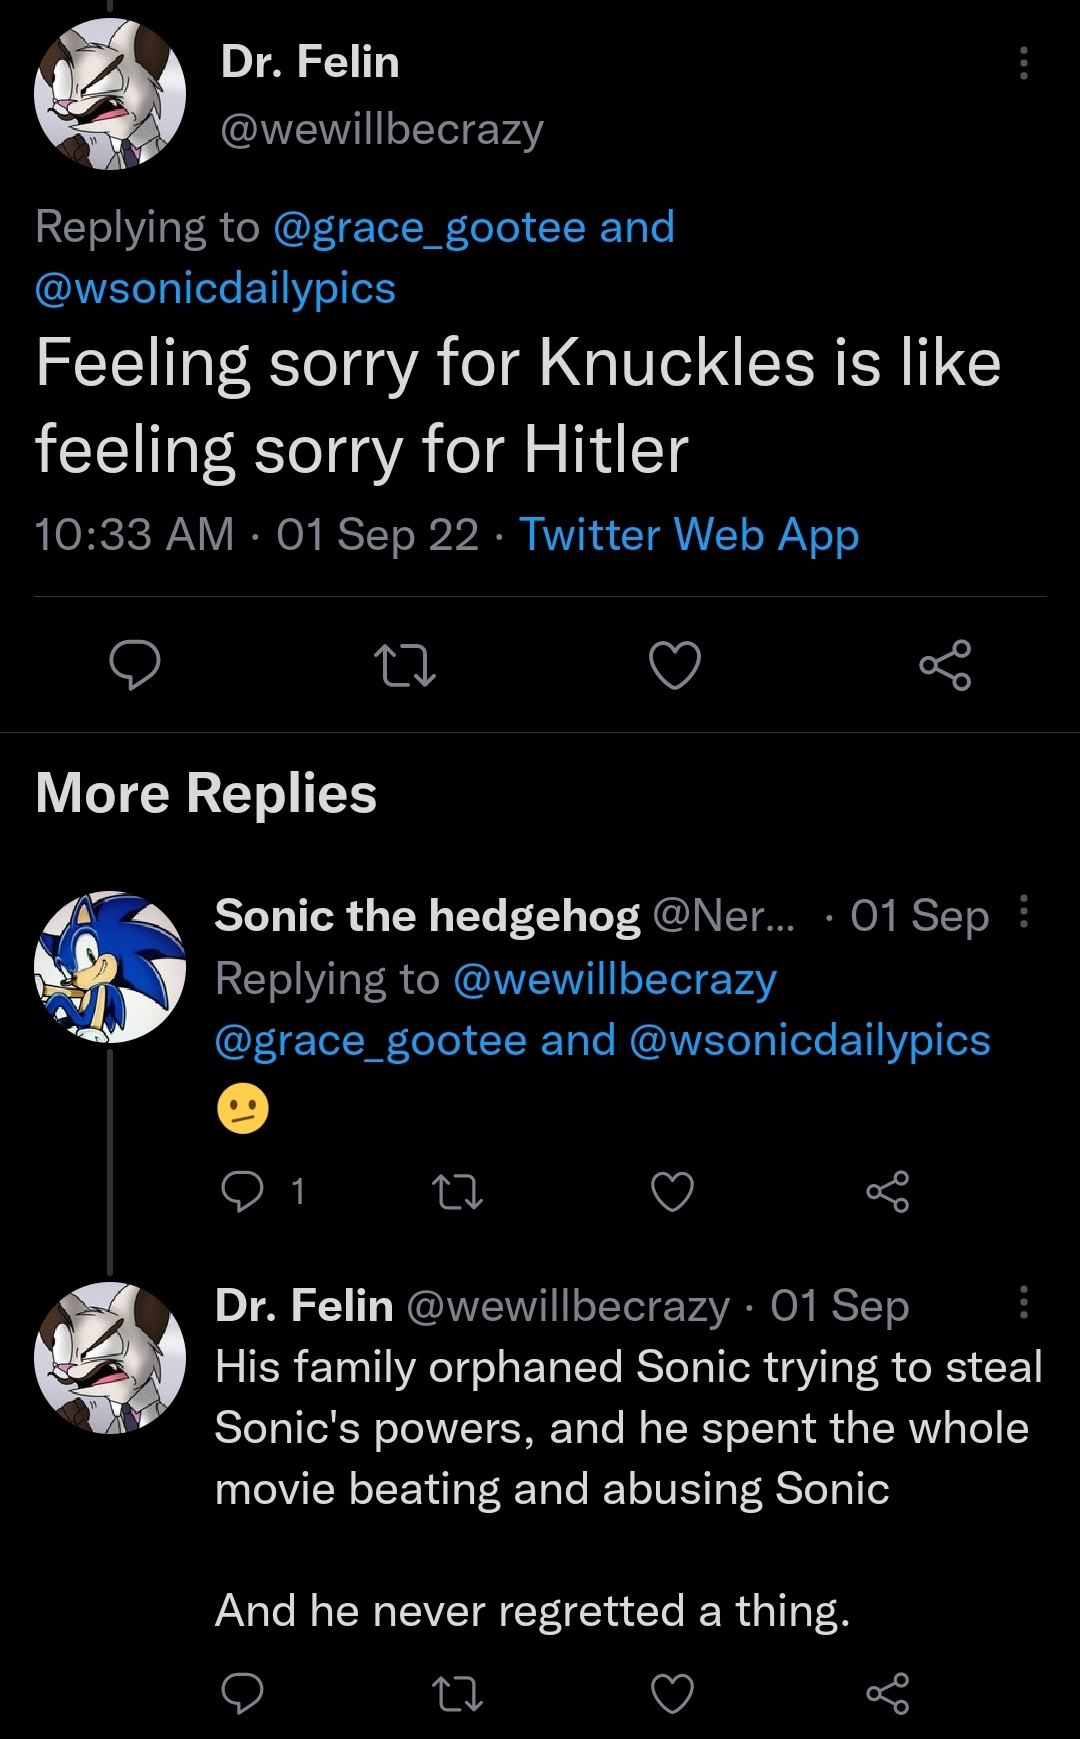
Task: Retweet the "His family orphaned Sonic" reply
Action: coord(457,1693)
